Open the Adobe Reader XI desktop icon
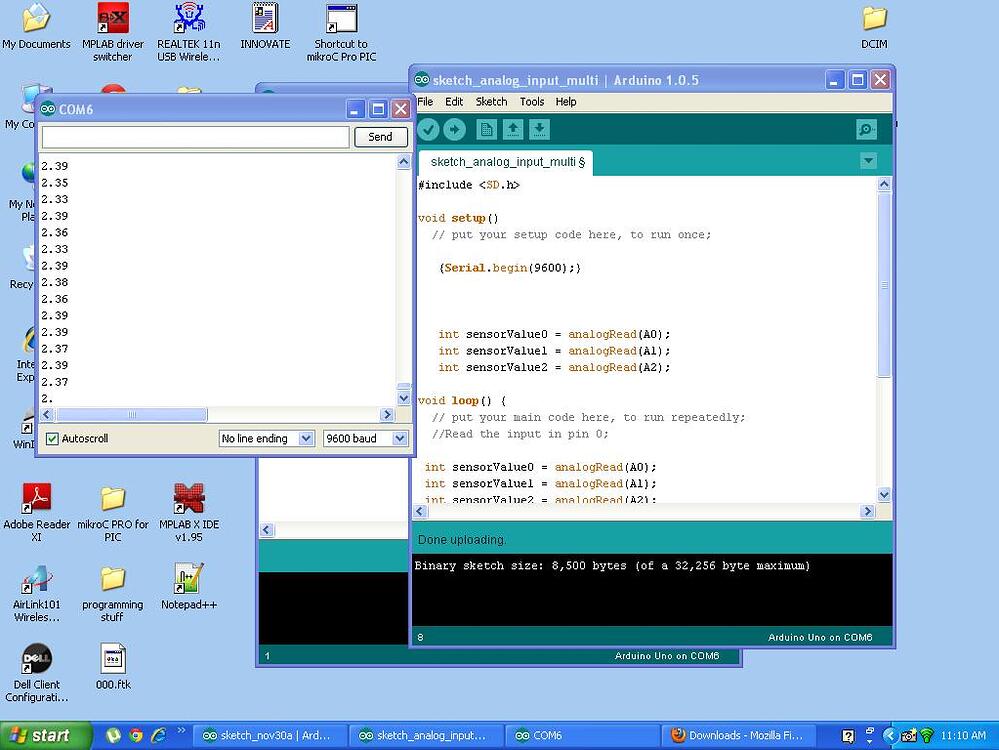 (37, 499)
